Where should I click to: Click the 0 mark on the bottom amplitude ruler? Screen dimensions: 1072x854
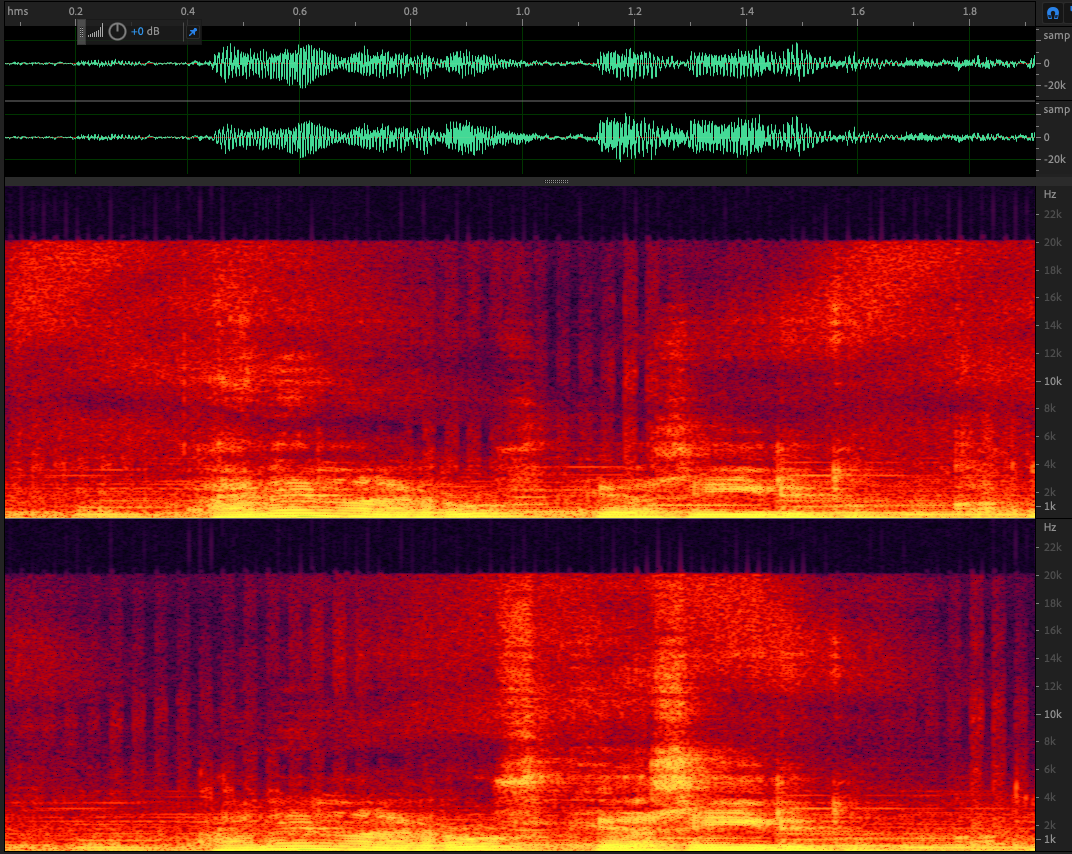click(x=1046, y=137)
